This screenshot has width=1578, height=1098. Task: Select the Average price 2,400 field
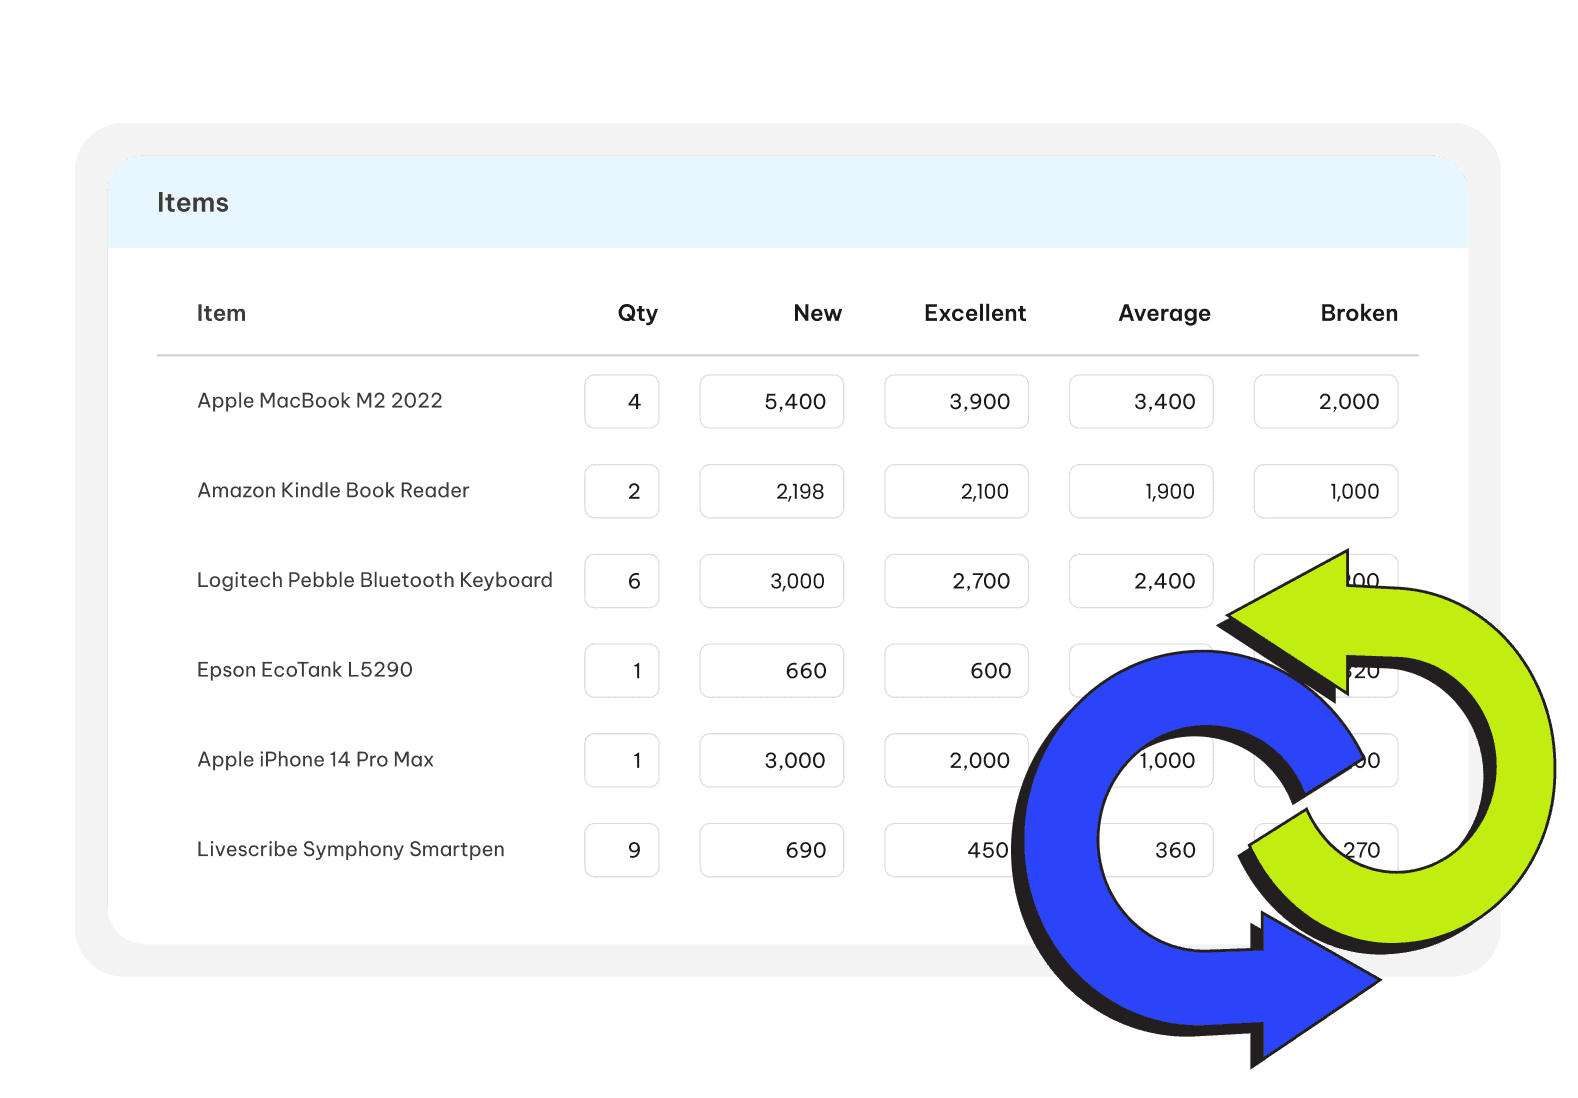(1141, 581)
